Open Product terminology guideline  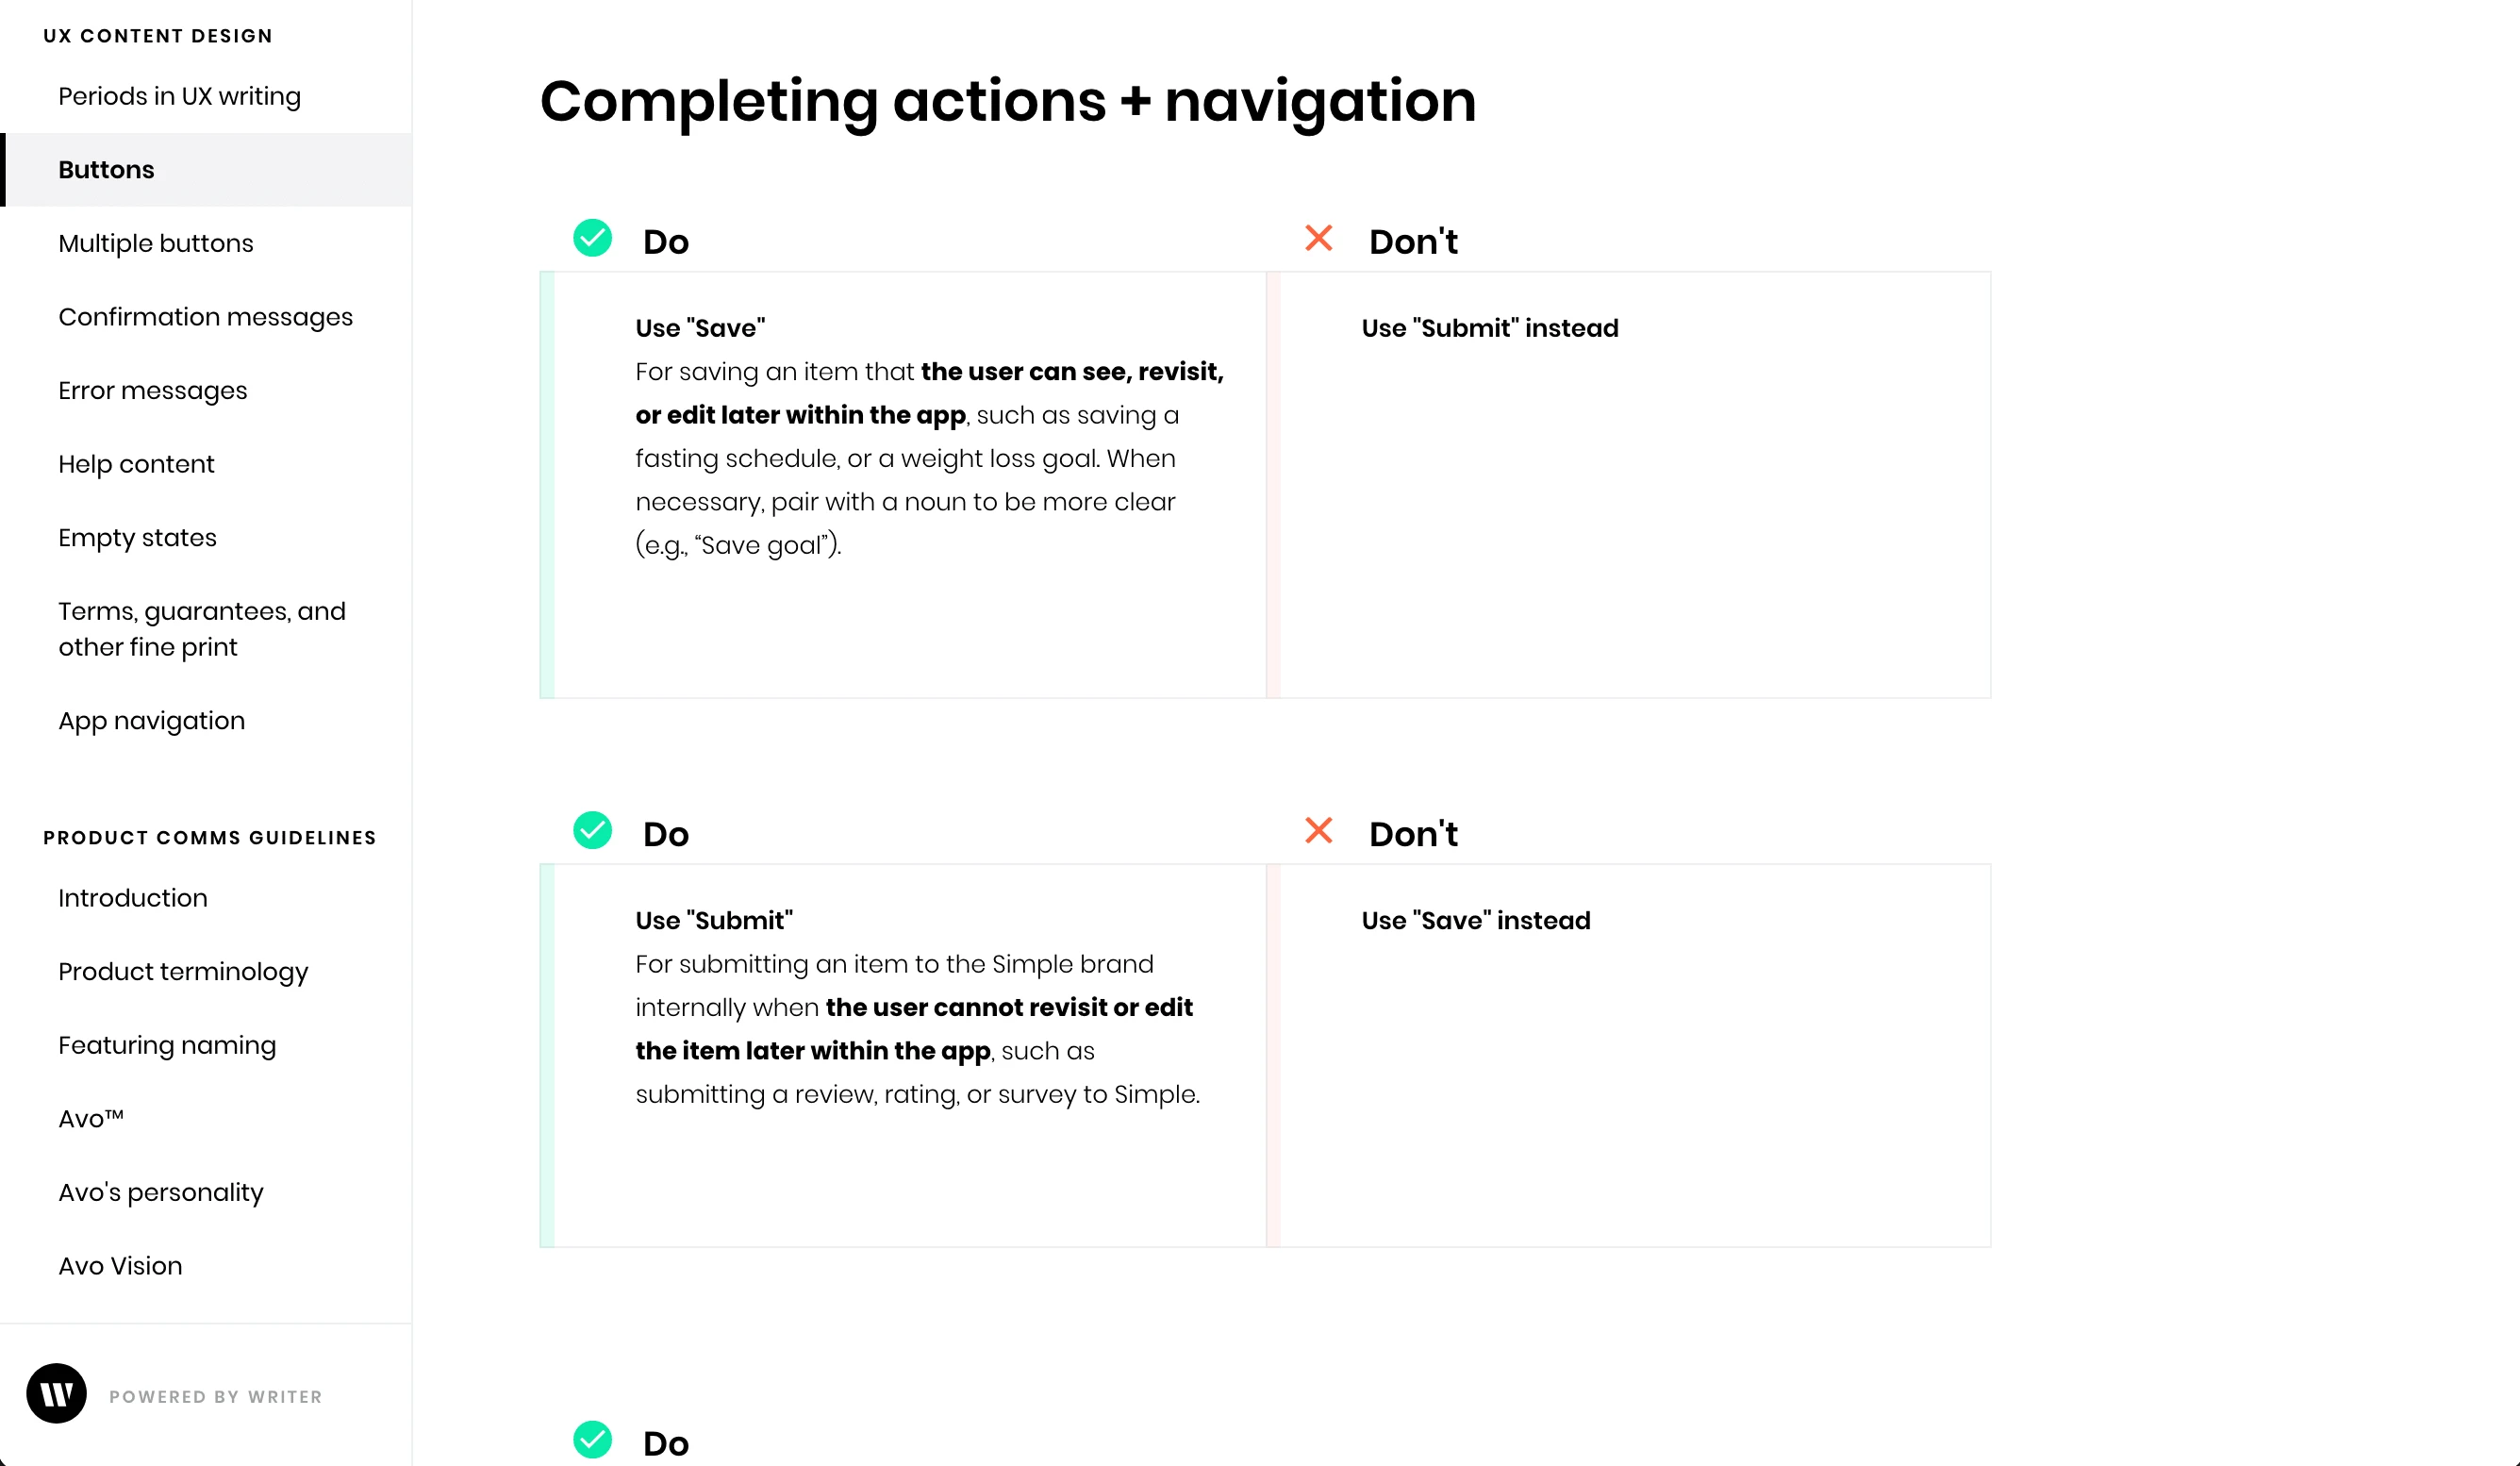(x=183, y=972)
